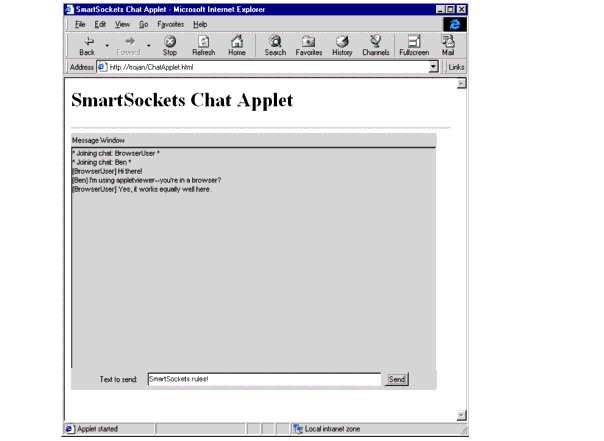Screen dimensions: 604x441
Task: Click the scrollbar down arrow
Action: 461,415
